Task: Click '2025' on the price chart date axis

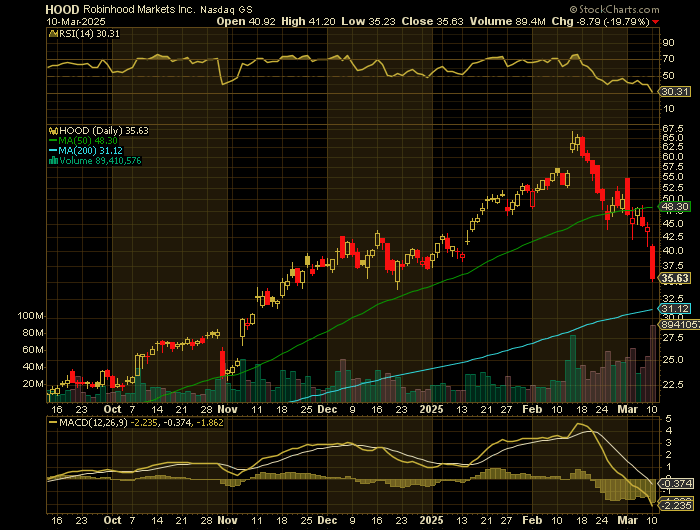Action: [432, 409]
